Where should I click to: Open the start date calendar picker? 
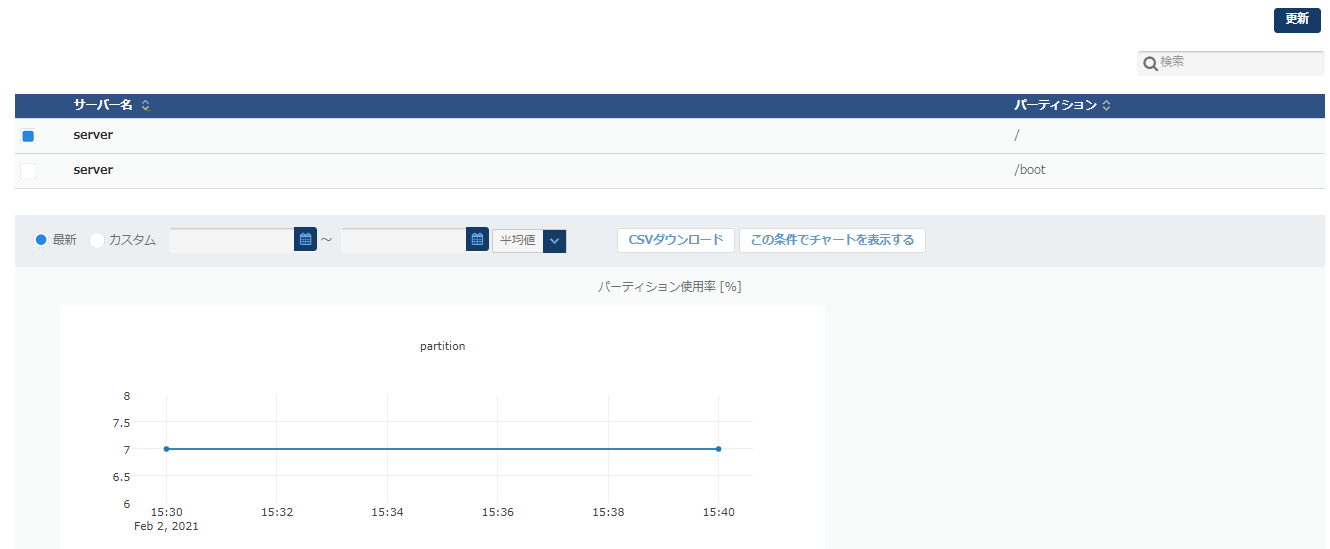point(306,240)
